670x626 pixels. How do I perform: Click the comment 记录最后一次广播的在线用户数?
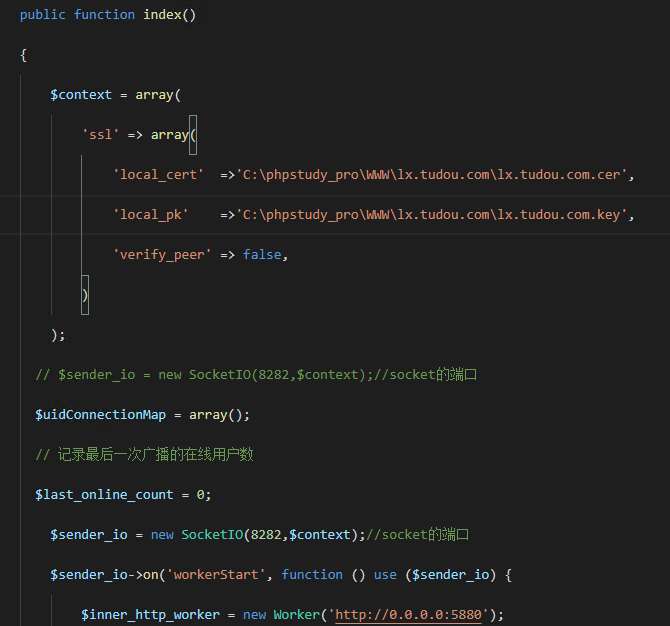click(144, 455)
